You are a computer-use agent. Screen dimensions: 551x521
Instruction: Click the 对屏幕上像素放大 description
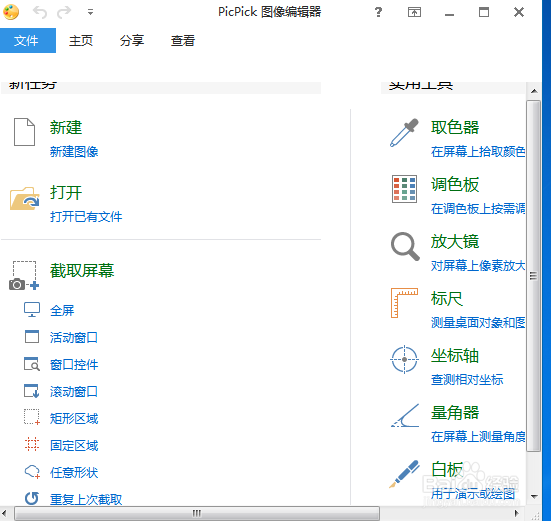coord(478,266)
